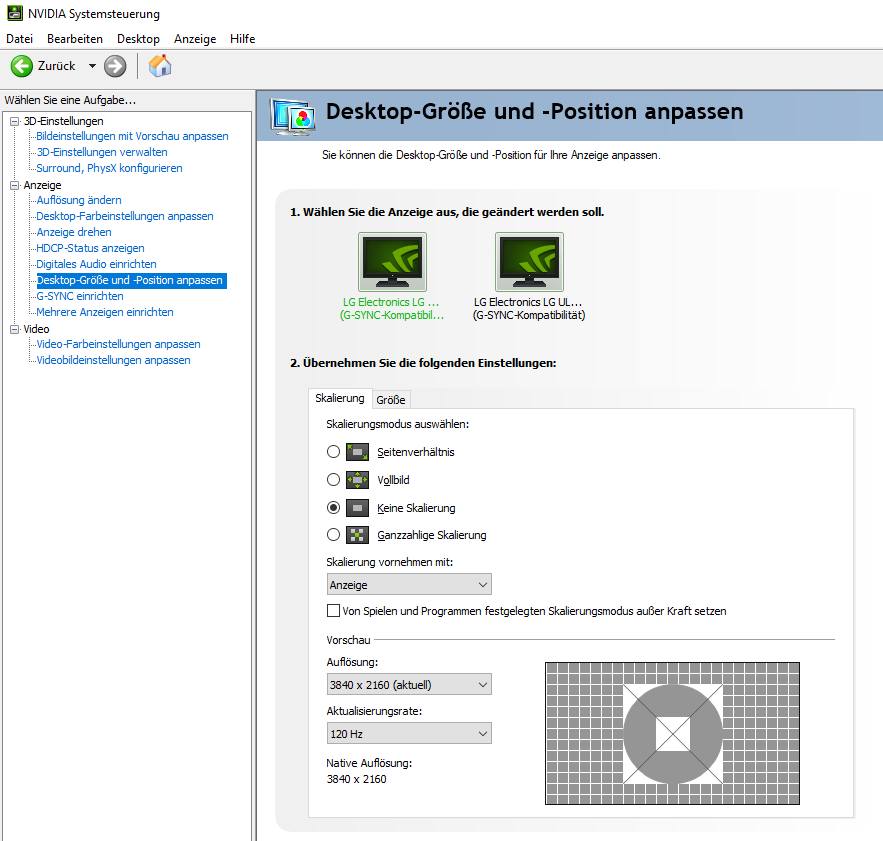The width and height of the screenshot is (883, 841).
Task: Click the 3D-Einstellungen tree label
Action: pos(63,121)
